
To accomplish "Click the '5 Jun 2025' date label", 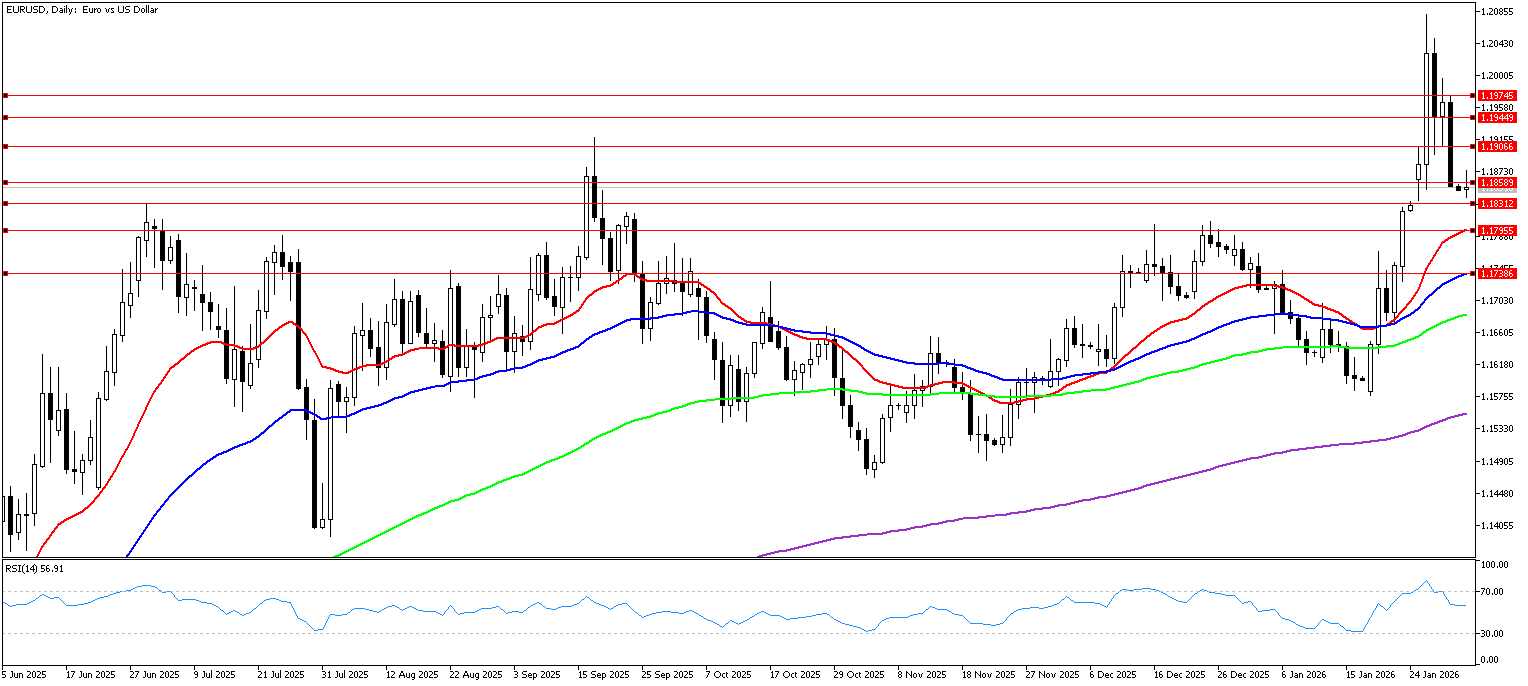I will click(x=25, y=675).
